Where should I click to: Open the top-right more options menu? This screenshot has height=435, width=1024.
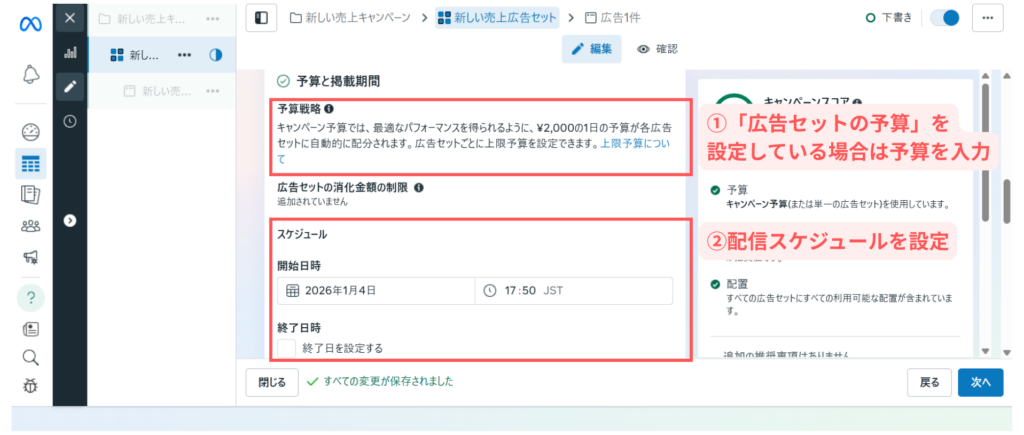coord(987,18)
